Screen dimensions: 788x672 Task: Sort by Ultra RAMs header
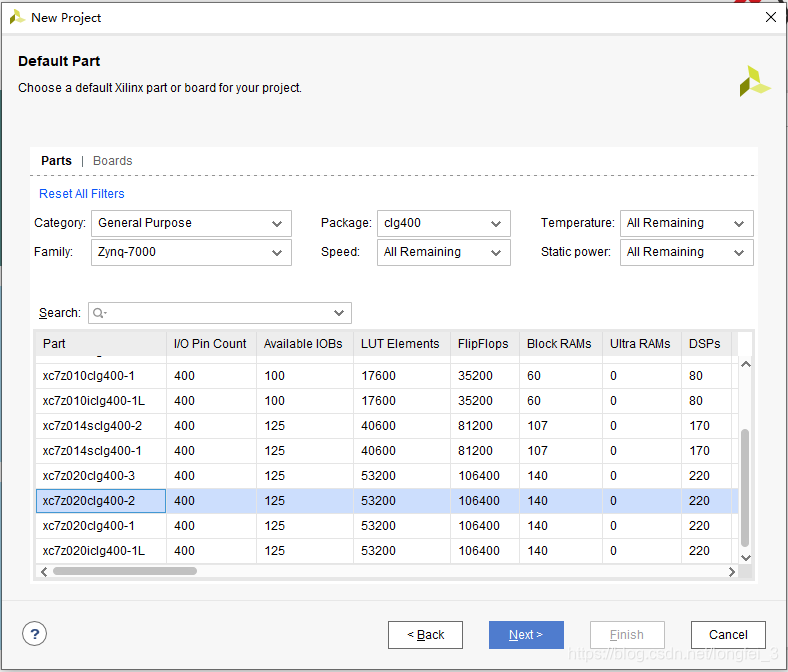click(641, 344)
